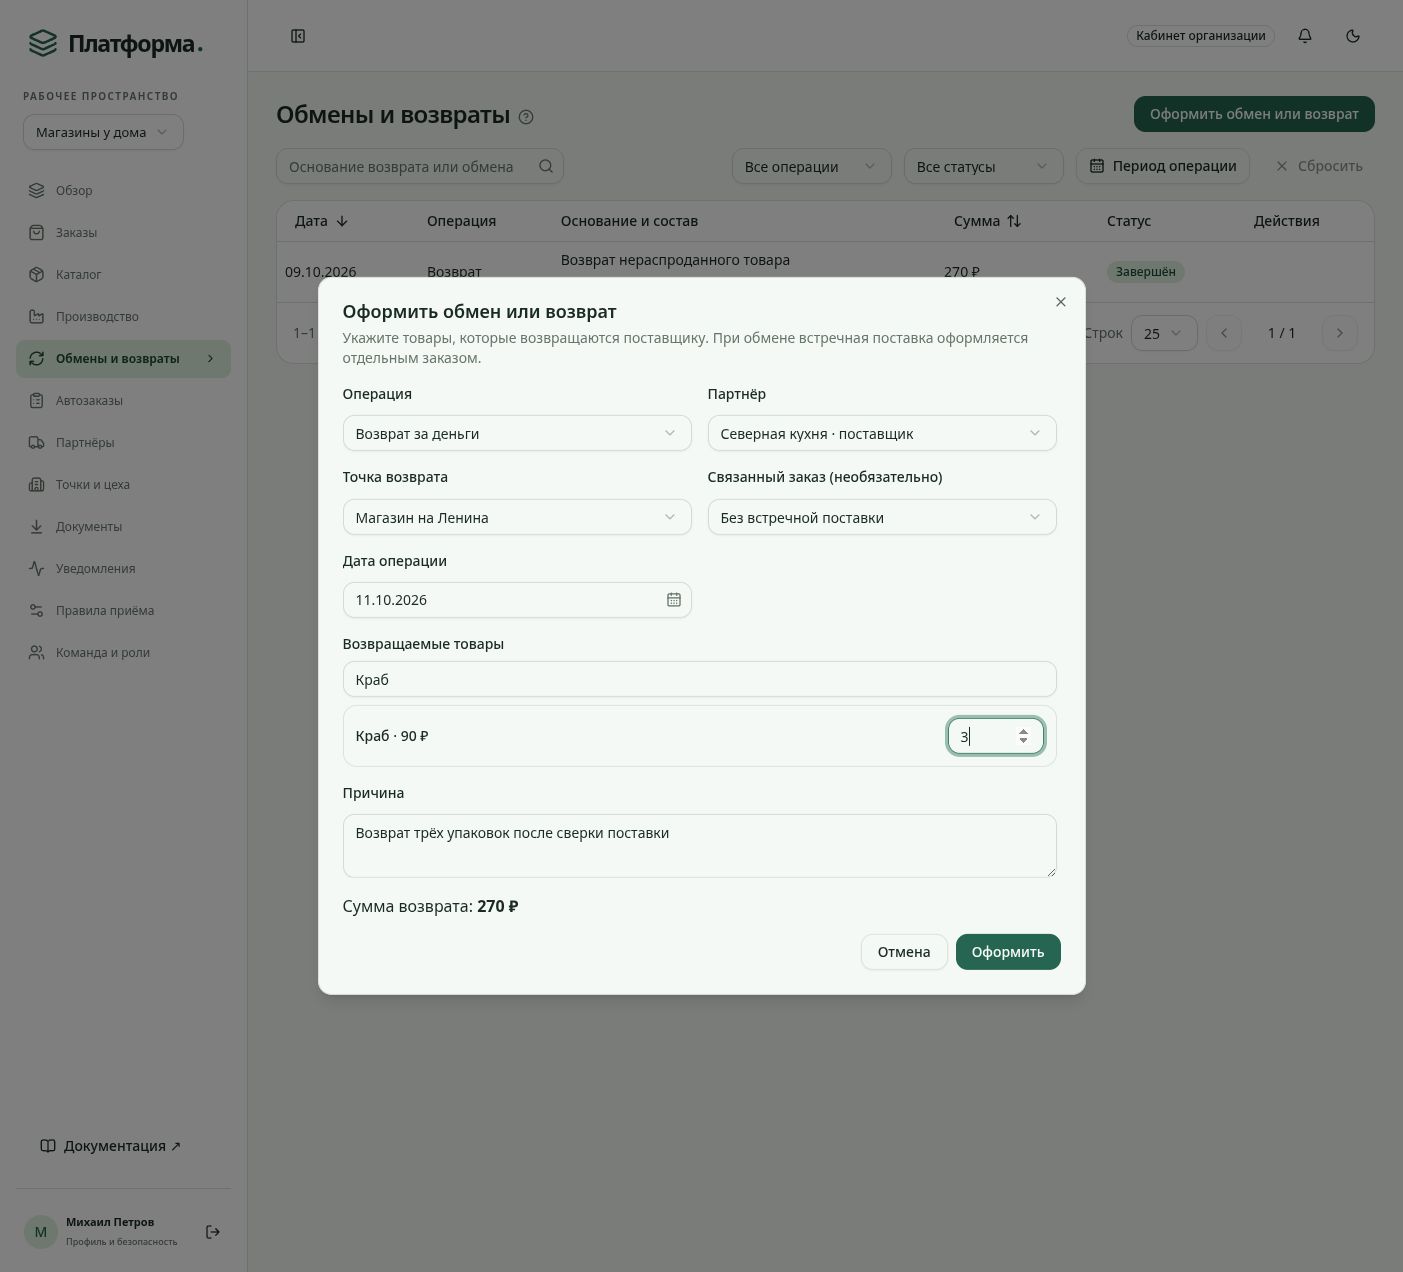Click the Дата операции input field
This screenshot has height=1272, width=1403.
517,600
